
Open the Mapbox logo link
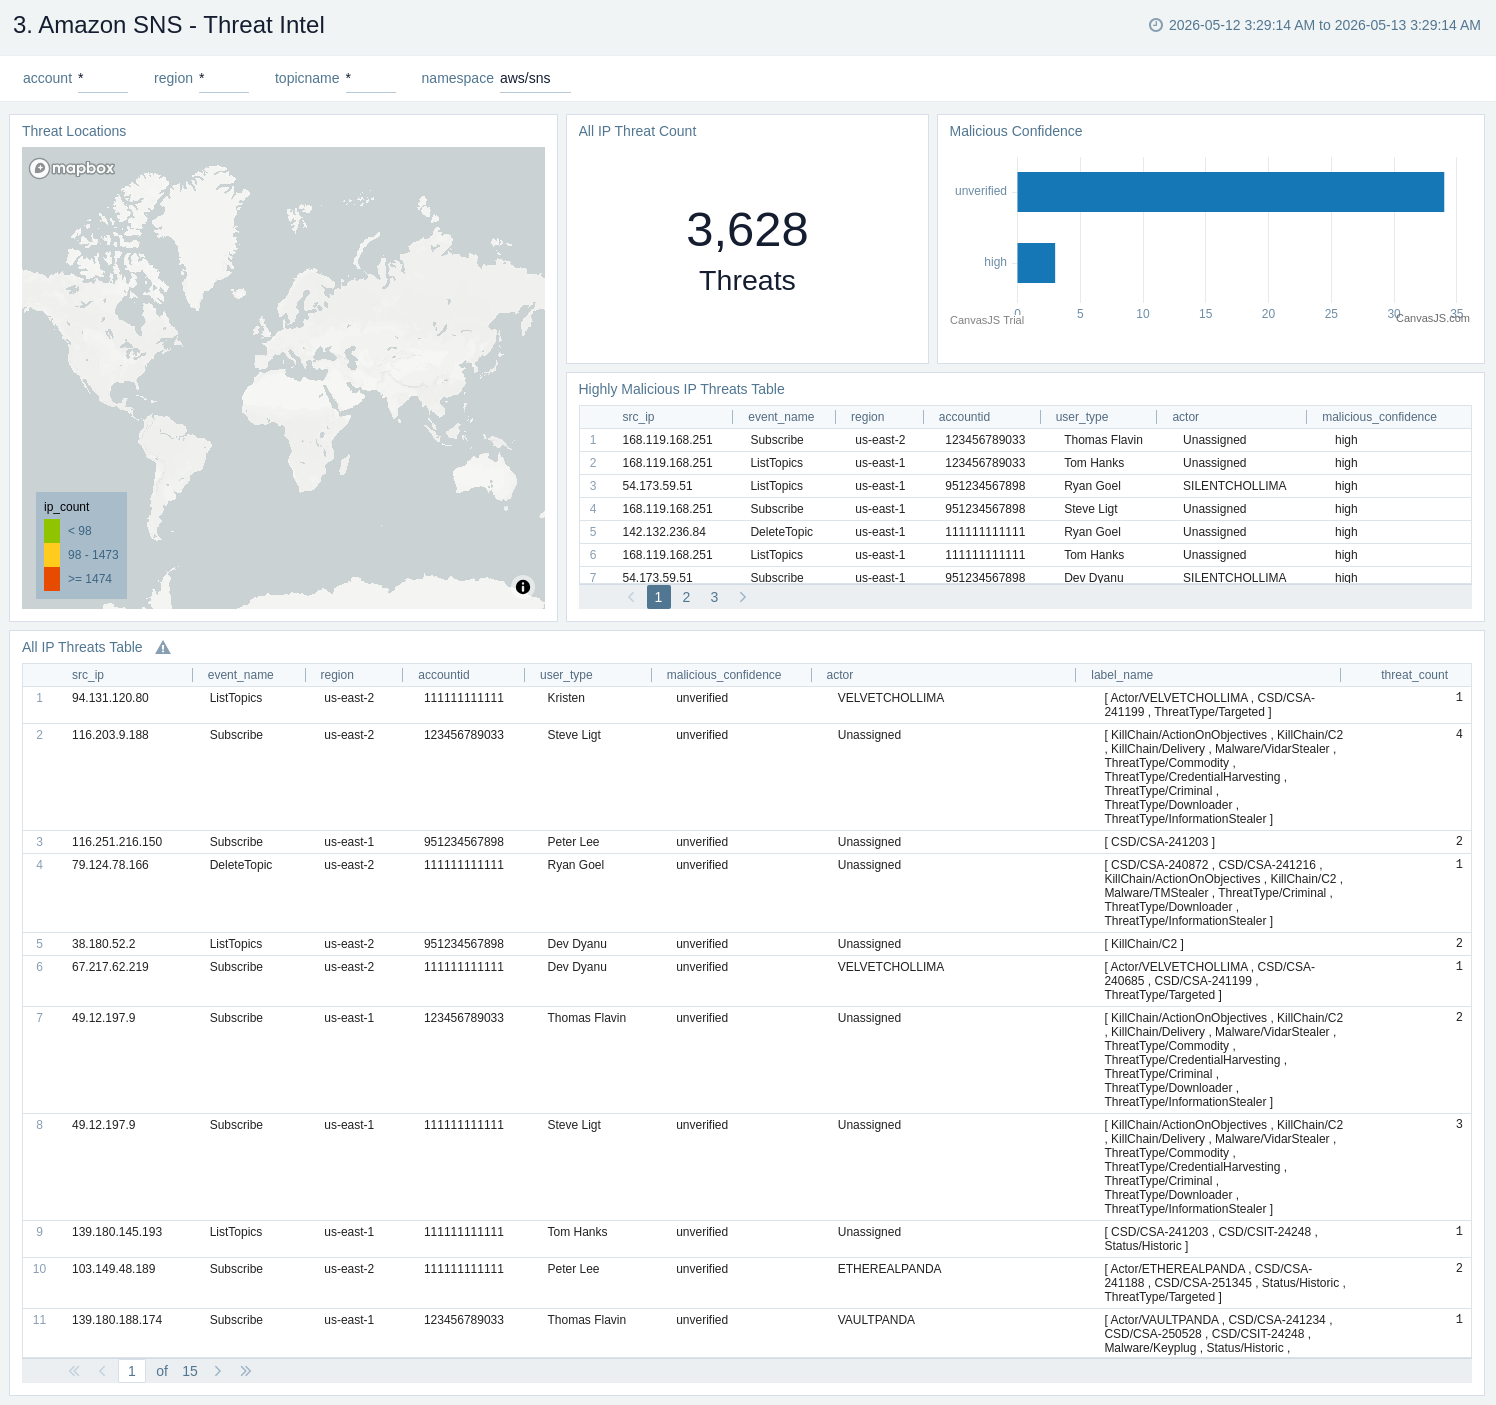(72, 168)
